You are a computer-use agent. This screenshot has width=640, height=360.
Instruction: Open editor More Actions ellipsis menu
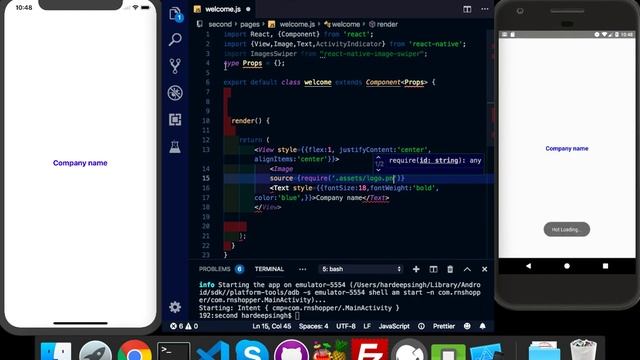point(484,9)
